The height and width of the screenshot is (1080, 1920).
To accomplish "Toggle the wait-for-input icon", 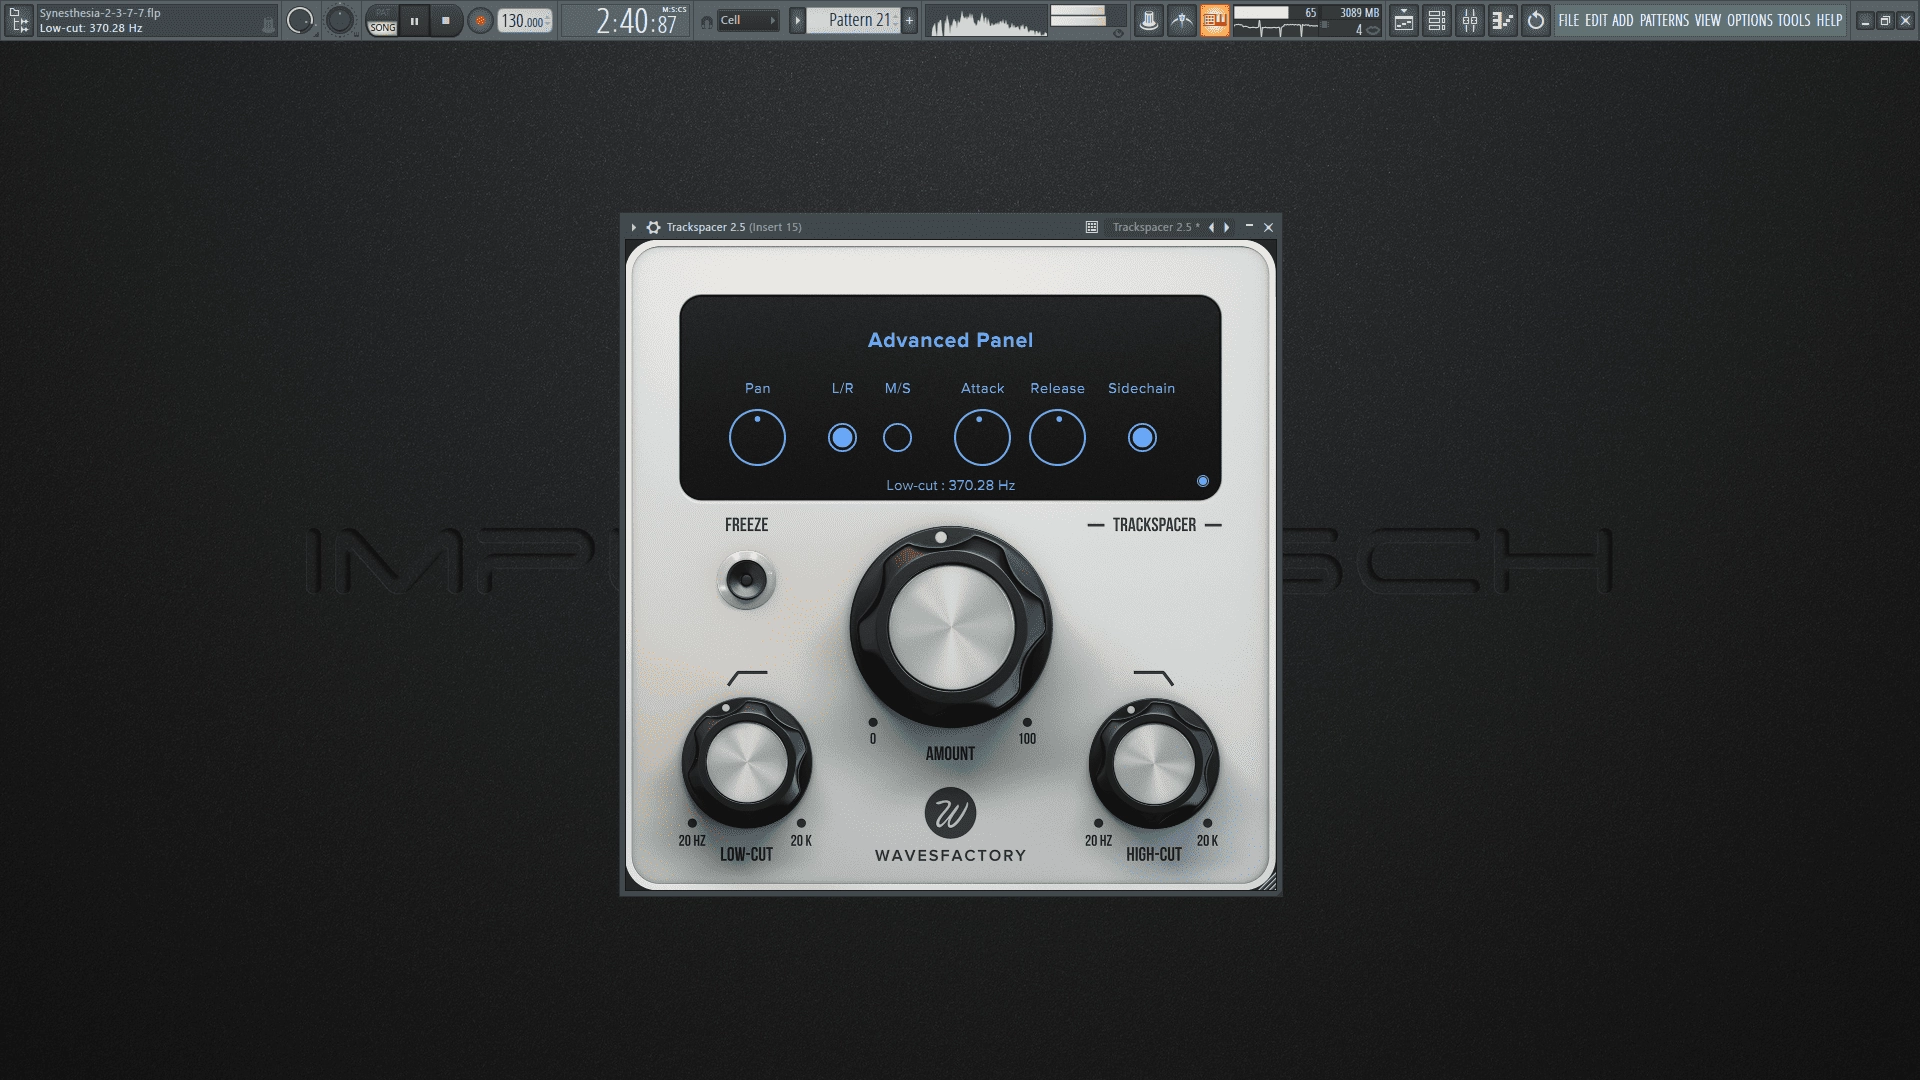I will pos(1182,20).
